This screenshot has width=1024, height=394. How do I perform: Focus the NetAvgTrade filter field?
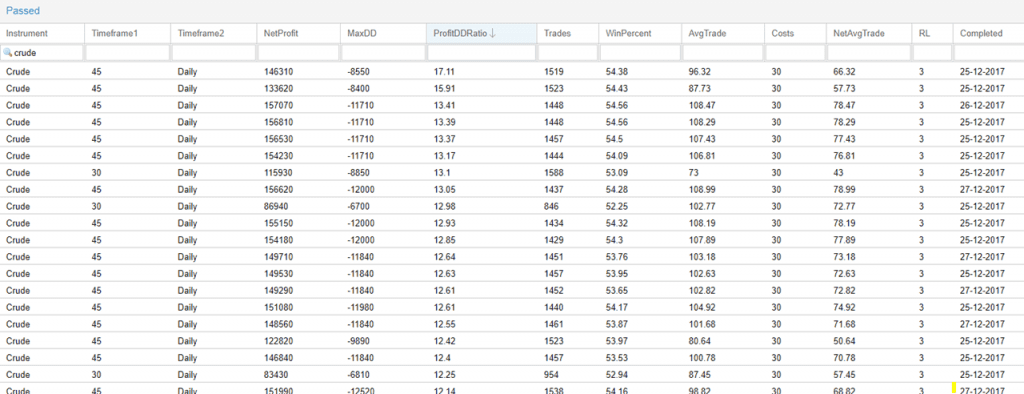(x=869, y=53)
